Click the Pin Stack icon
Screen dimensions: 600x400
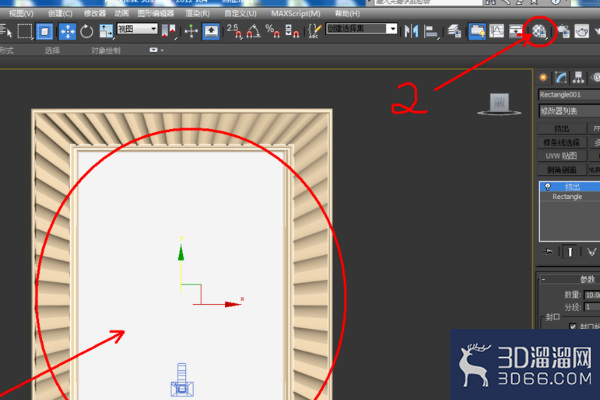click(548, 251)
